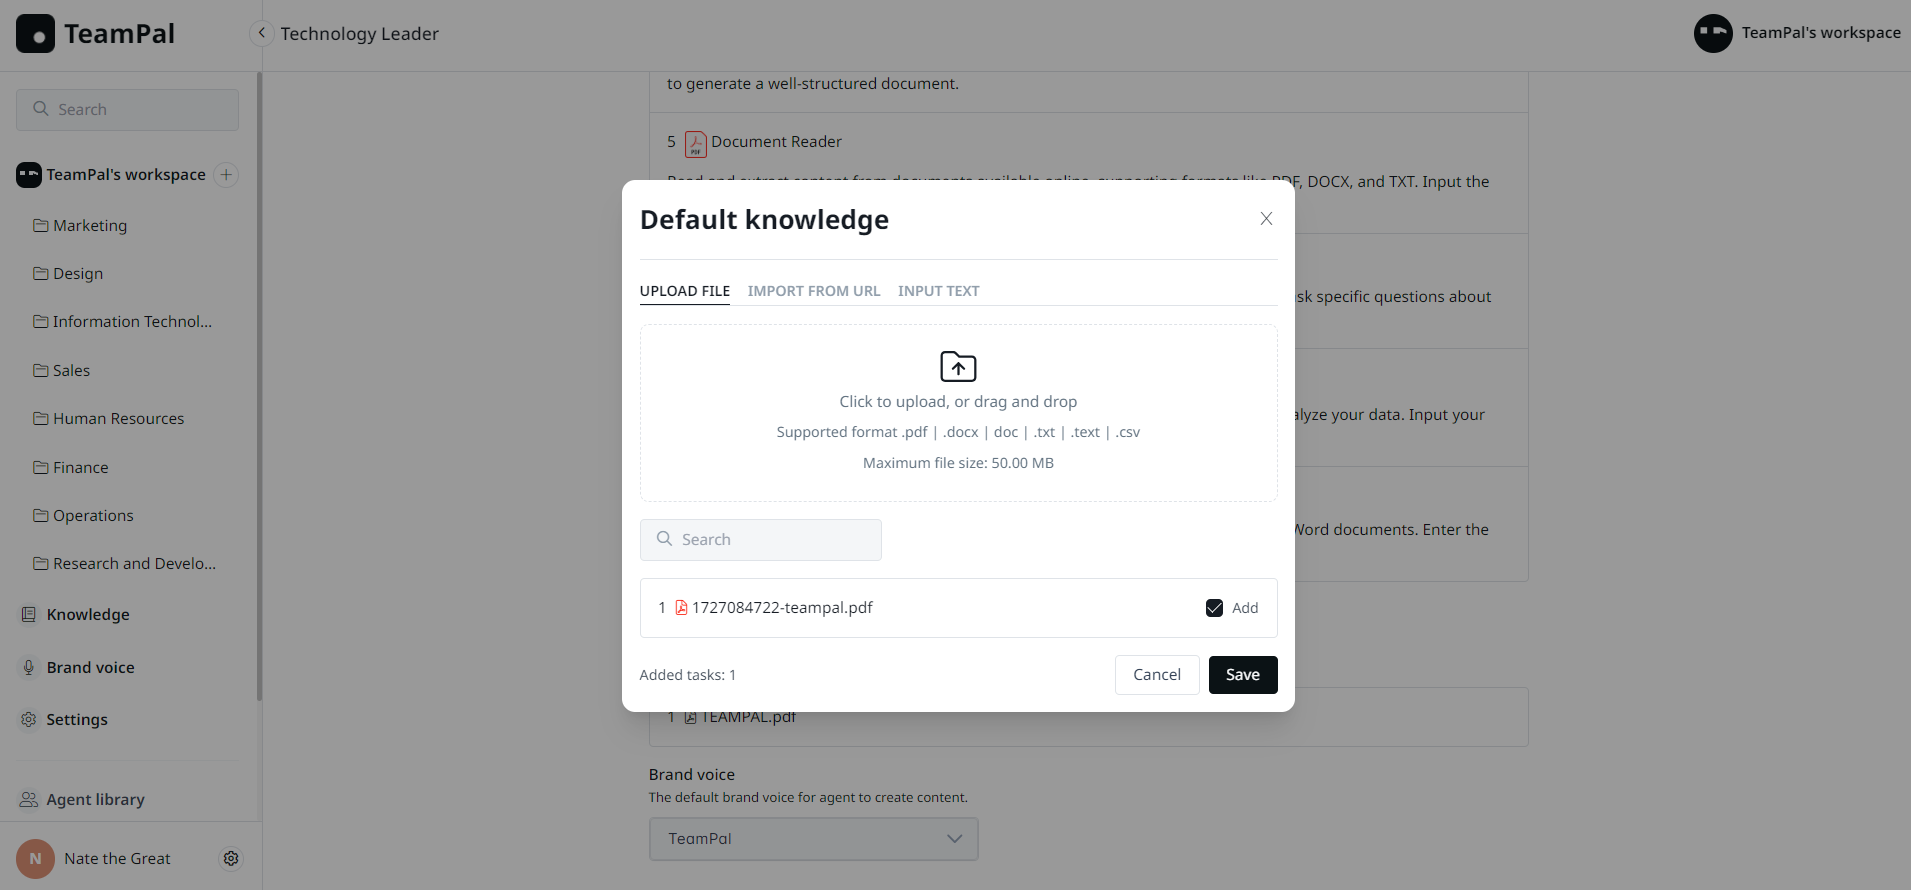Click the sidebar vertical scrollbar
Viewport: 1911px width, 890px height.
(259, 385)
